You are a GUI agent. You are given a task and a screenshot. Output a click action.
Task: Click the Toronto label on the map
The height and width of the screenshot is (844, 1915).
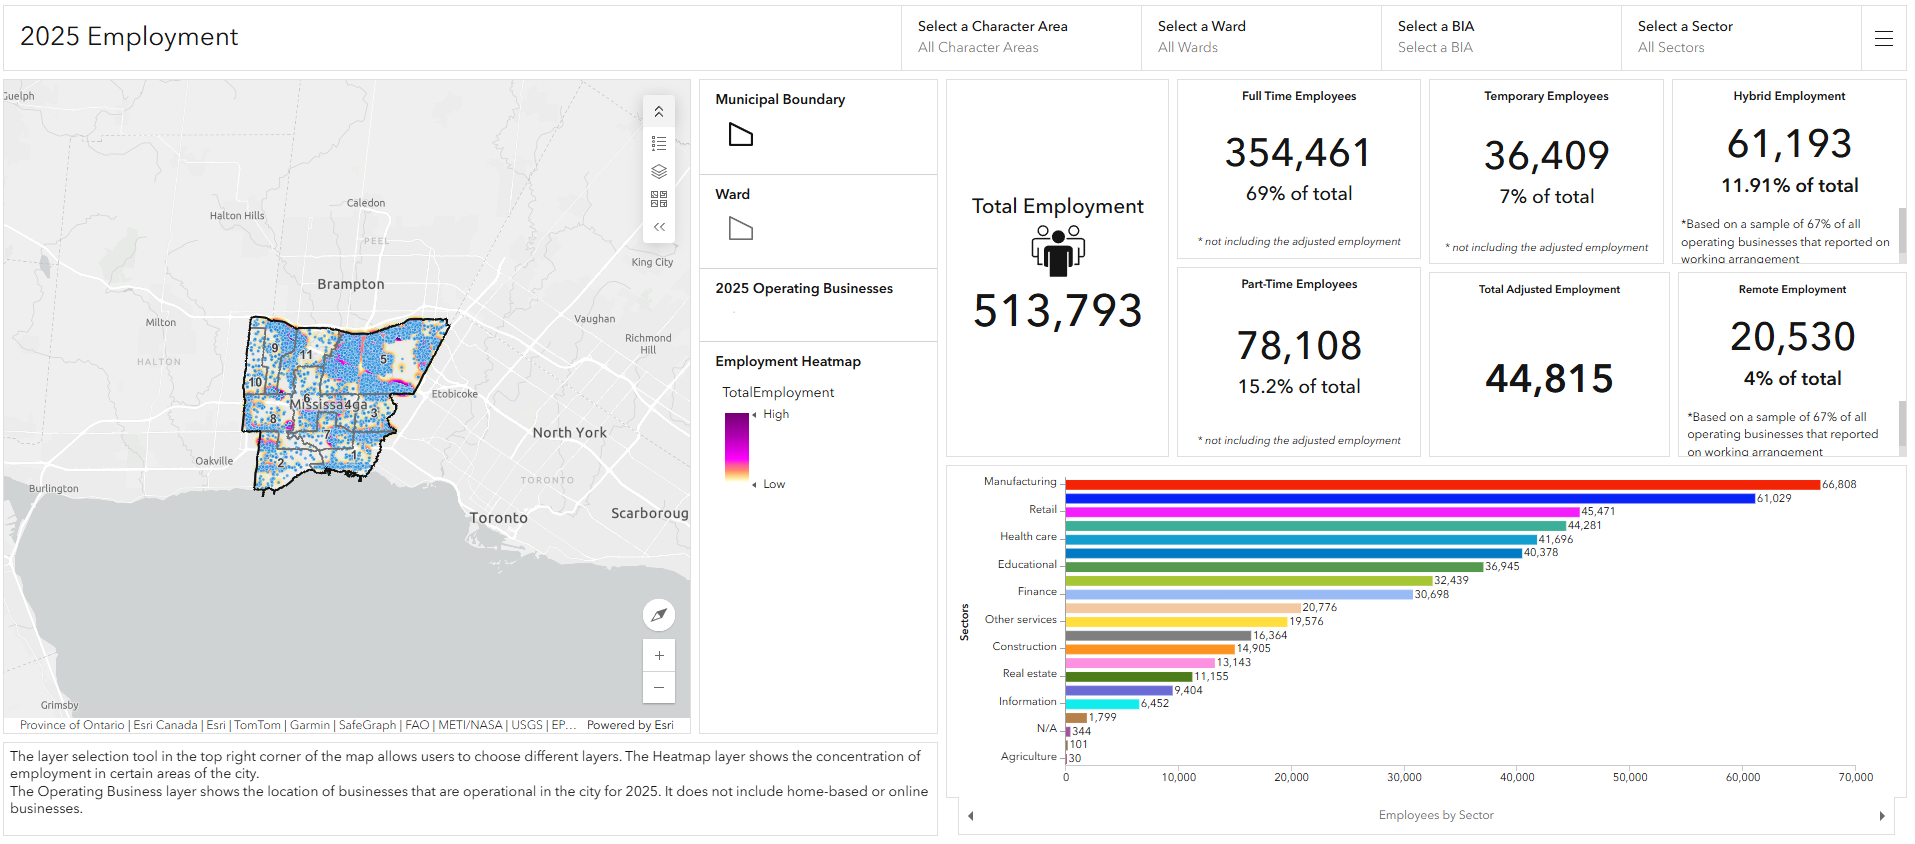[x=498, y=518]
